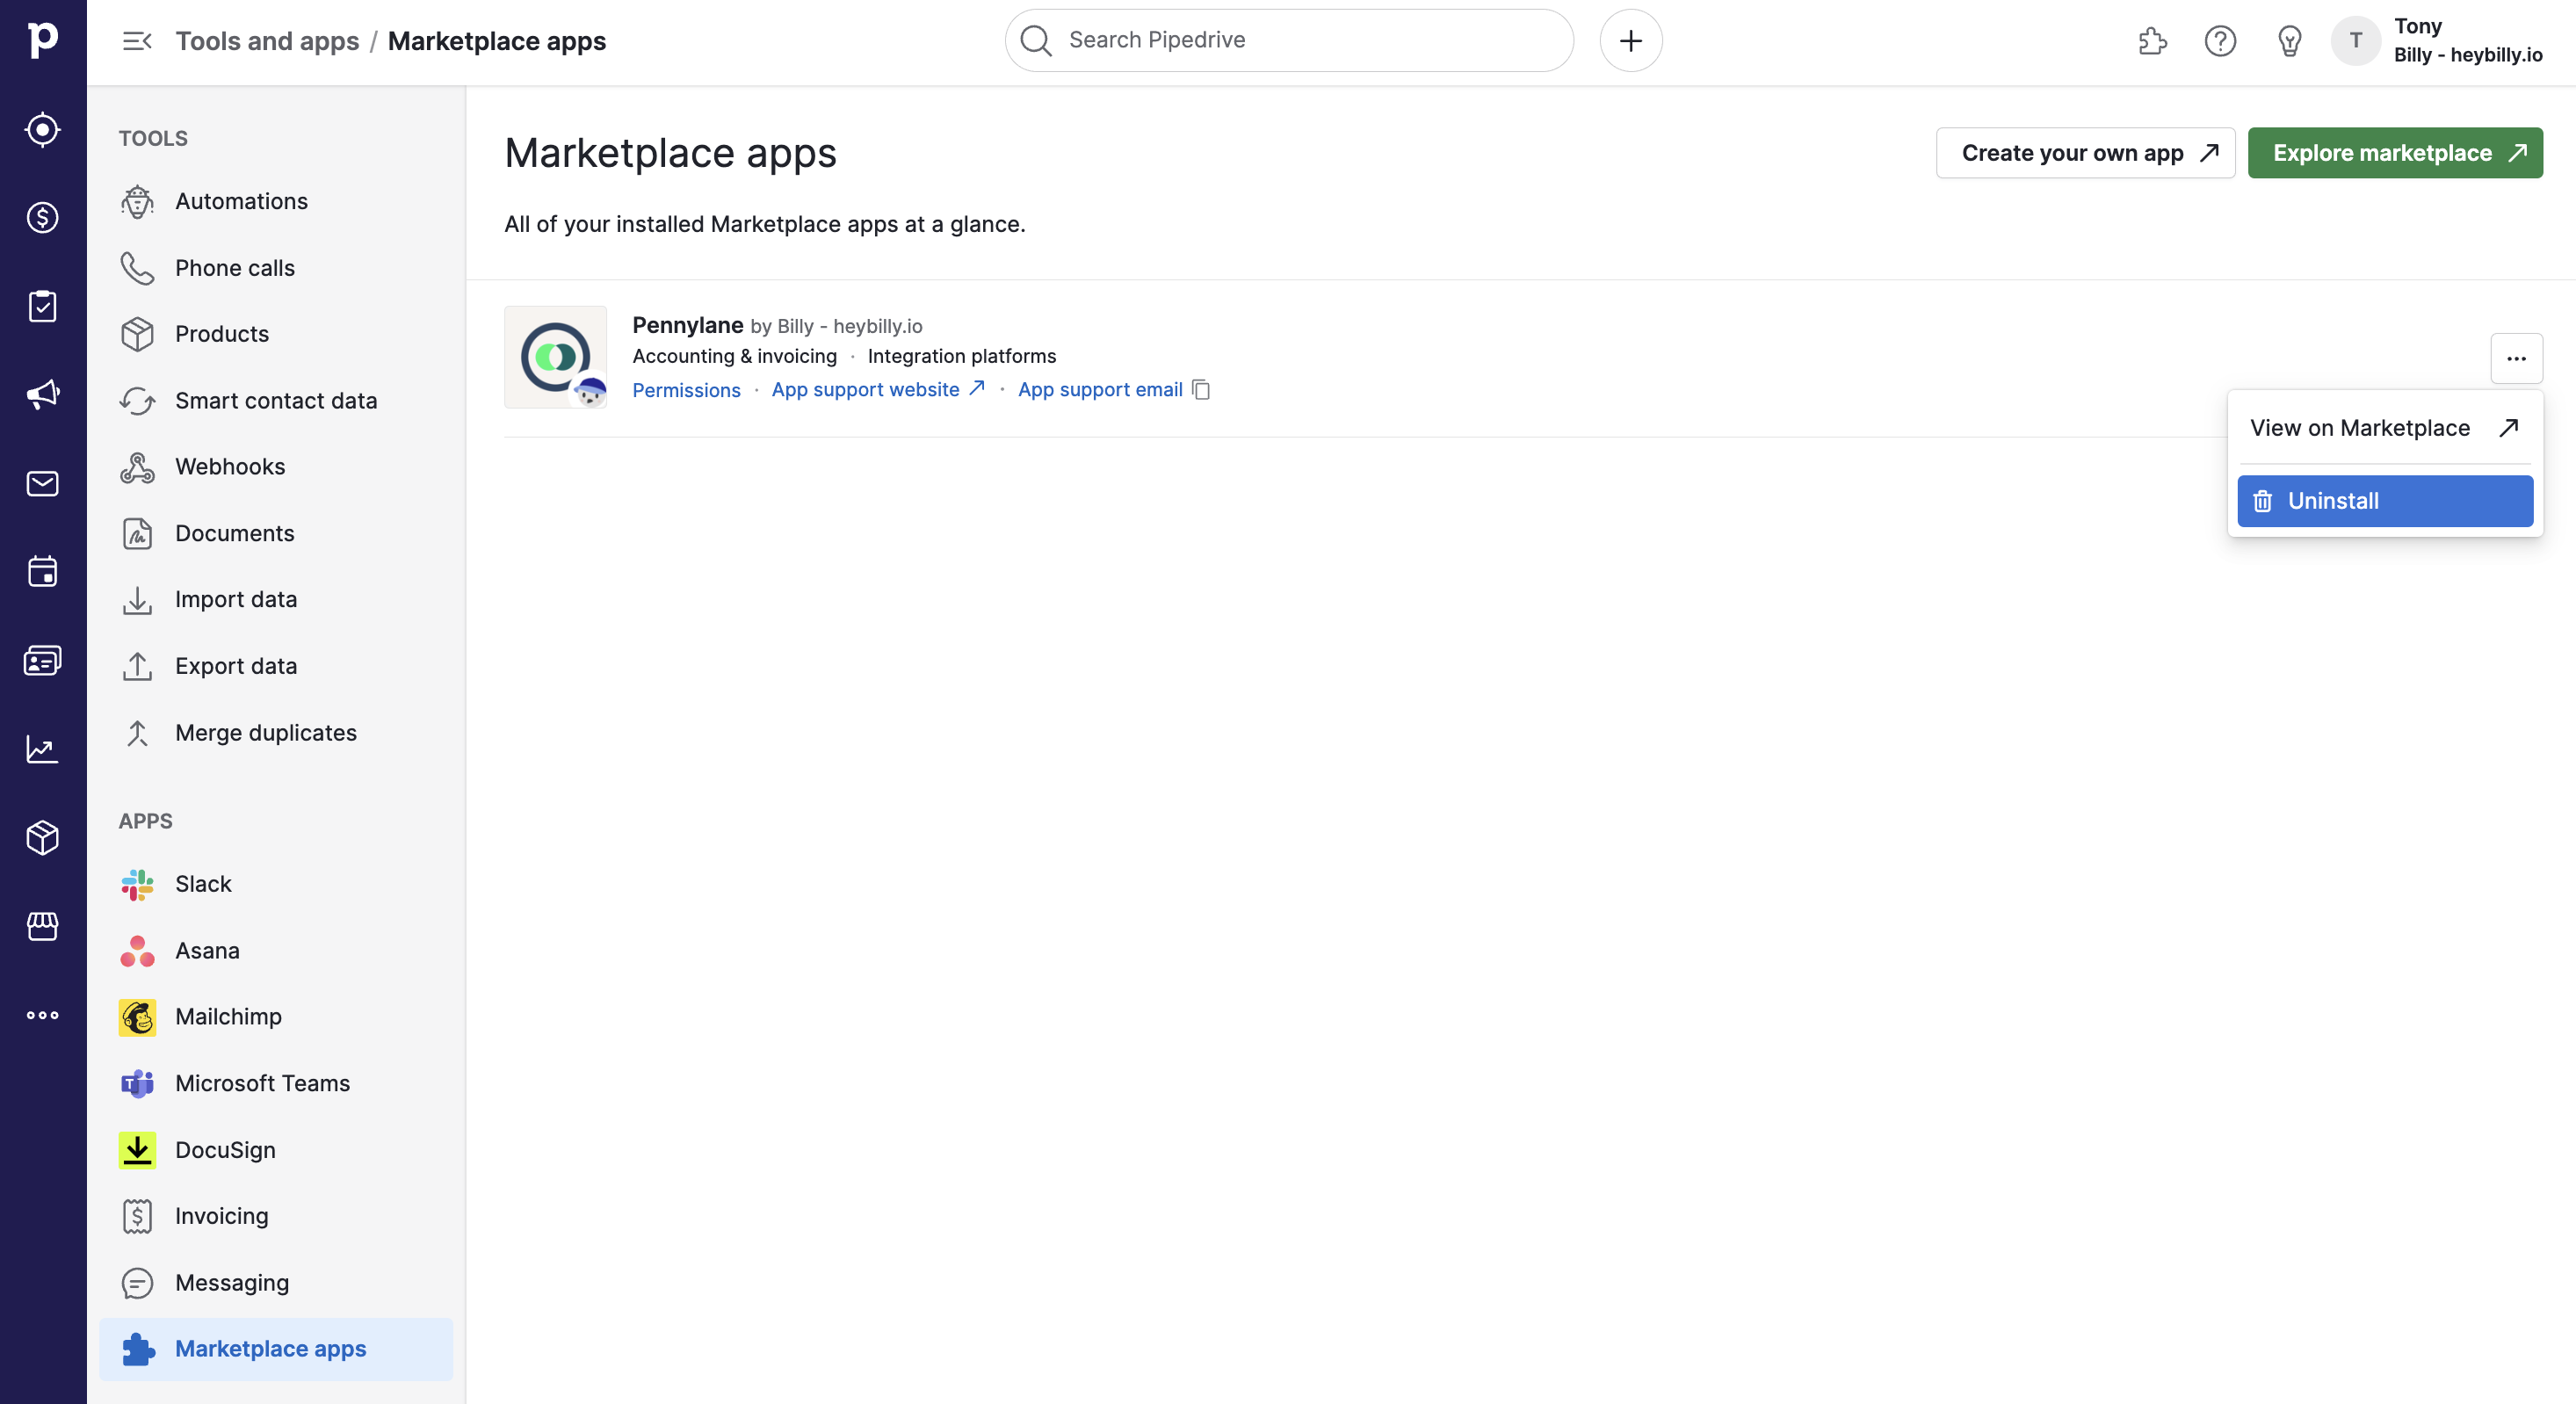
Task: Open the puzzle-piece apps icon in header
Action: click(2152, 41)
